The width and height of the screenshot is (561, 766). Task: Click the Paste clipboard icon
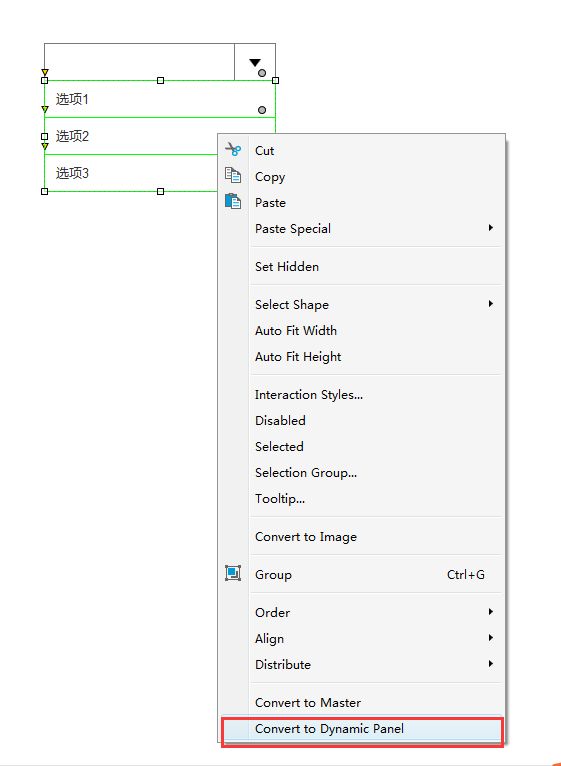[233, 201]
